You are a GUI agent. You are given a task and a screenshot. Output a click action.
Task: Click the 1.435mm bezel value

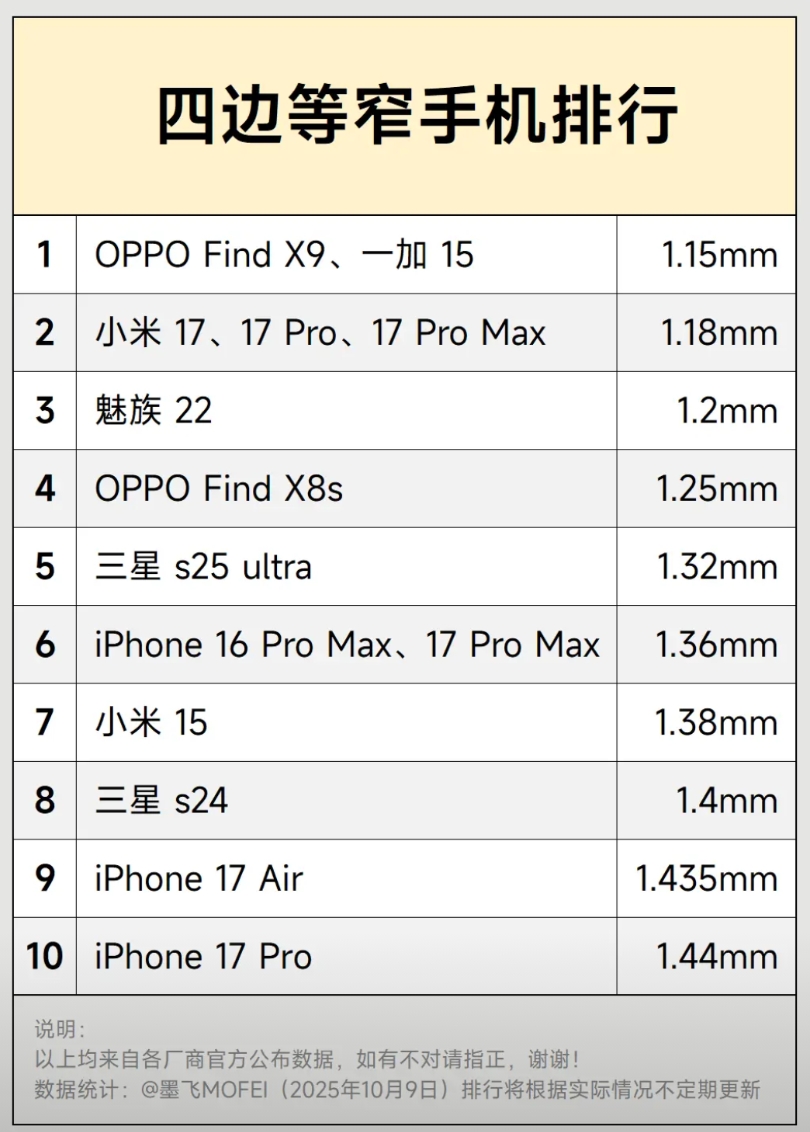706,879
